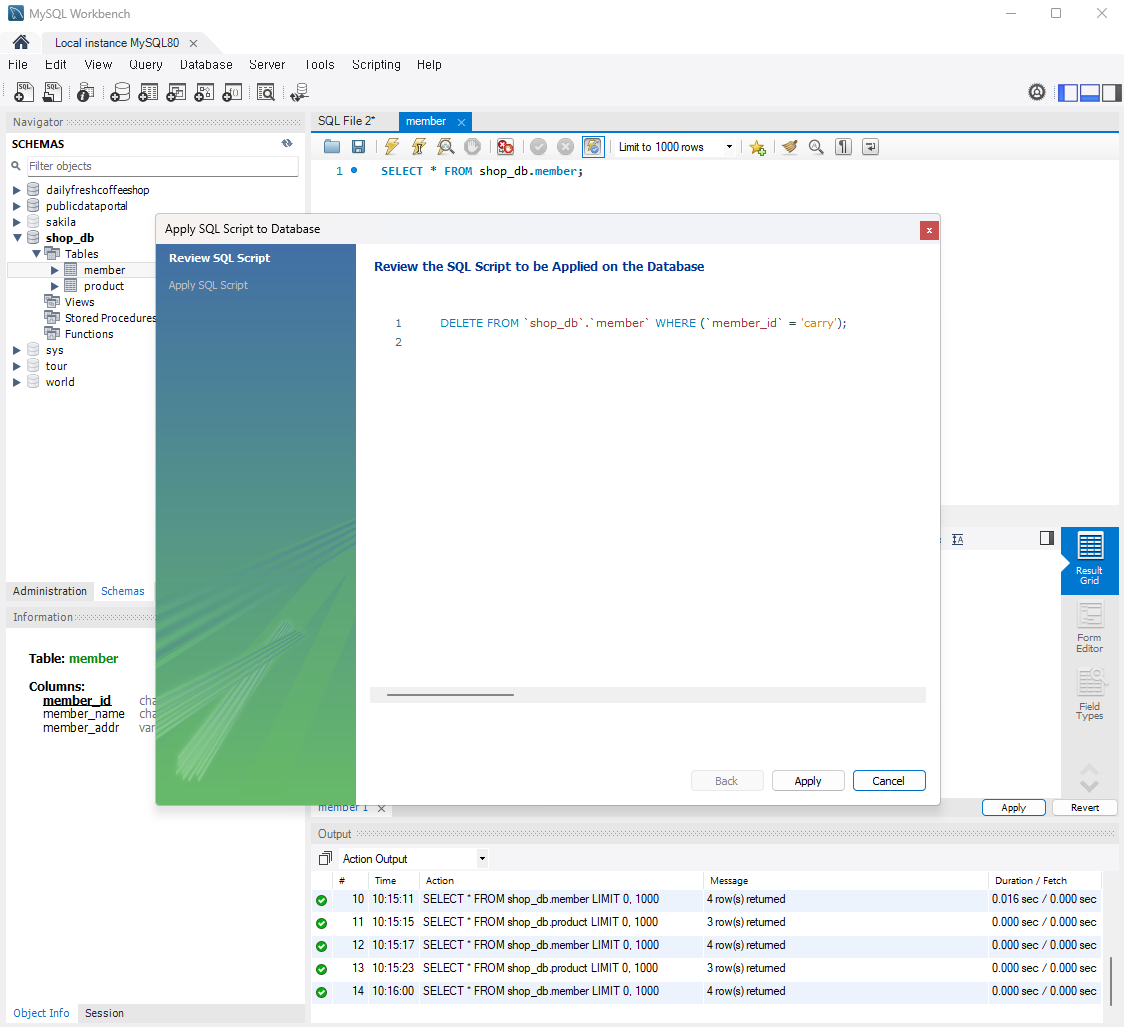Create a new view toolbar icon
This screenshot has height=1027, width=1124.
[176, 92]
